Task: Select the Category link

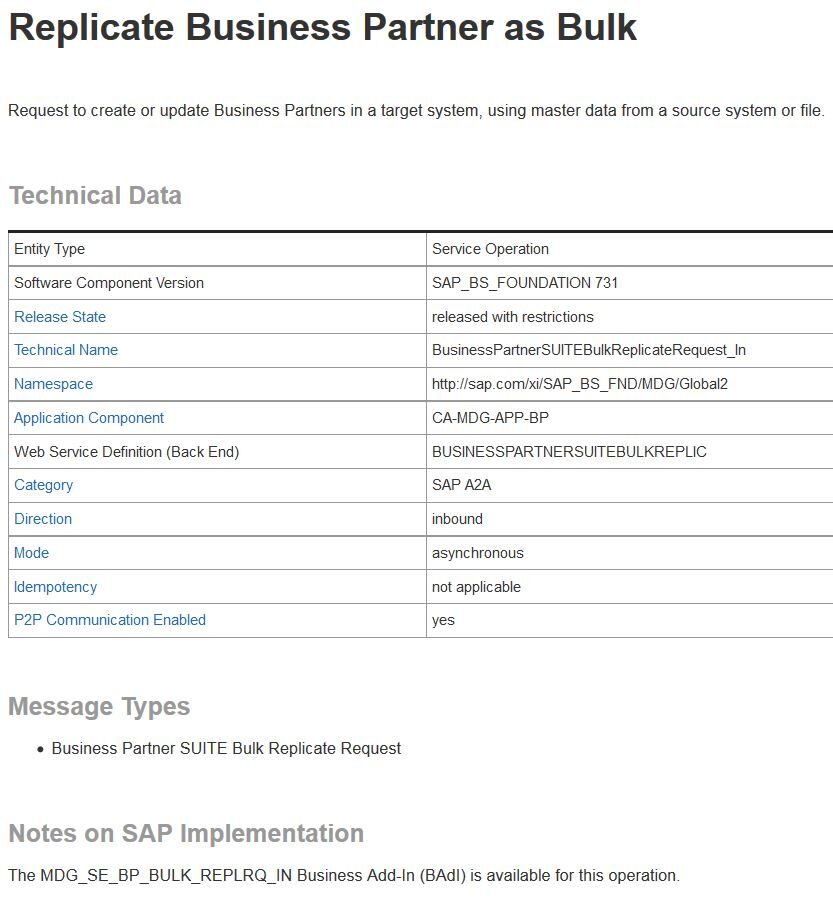Action: pyautogui.click(x=43, y=485)
